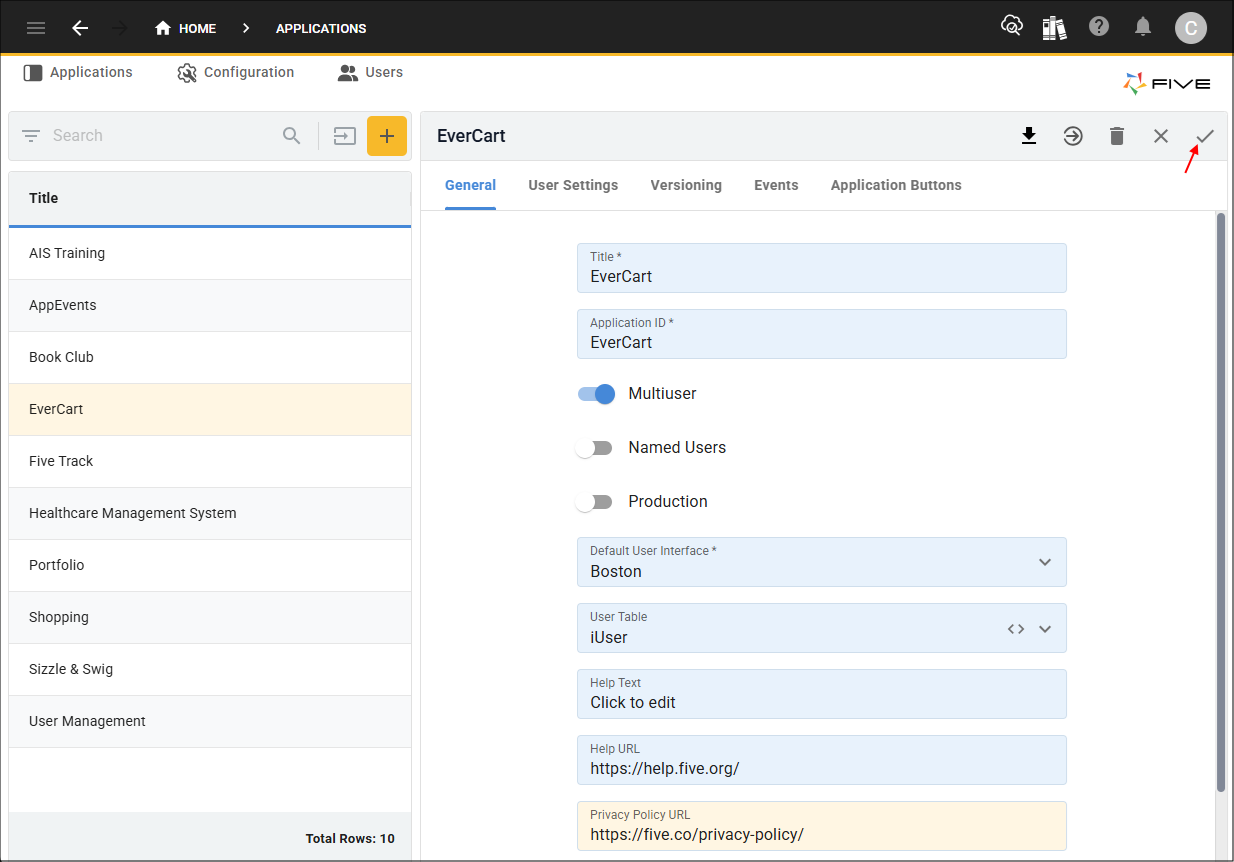Save the form with checkmark icon
The image size is (1234, 862).
(1205, 136)
